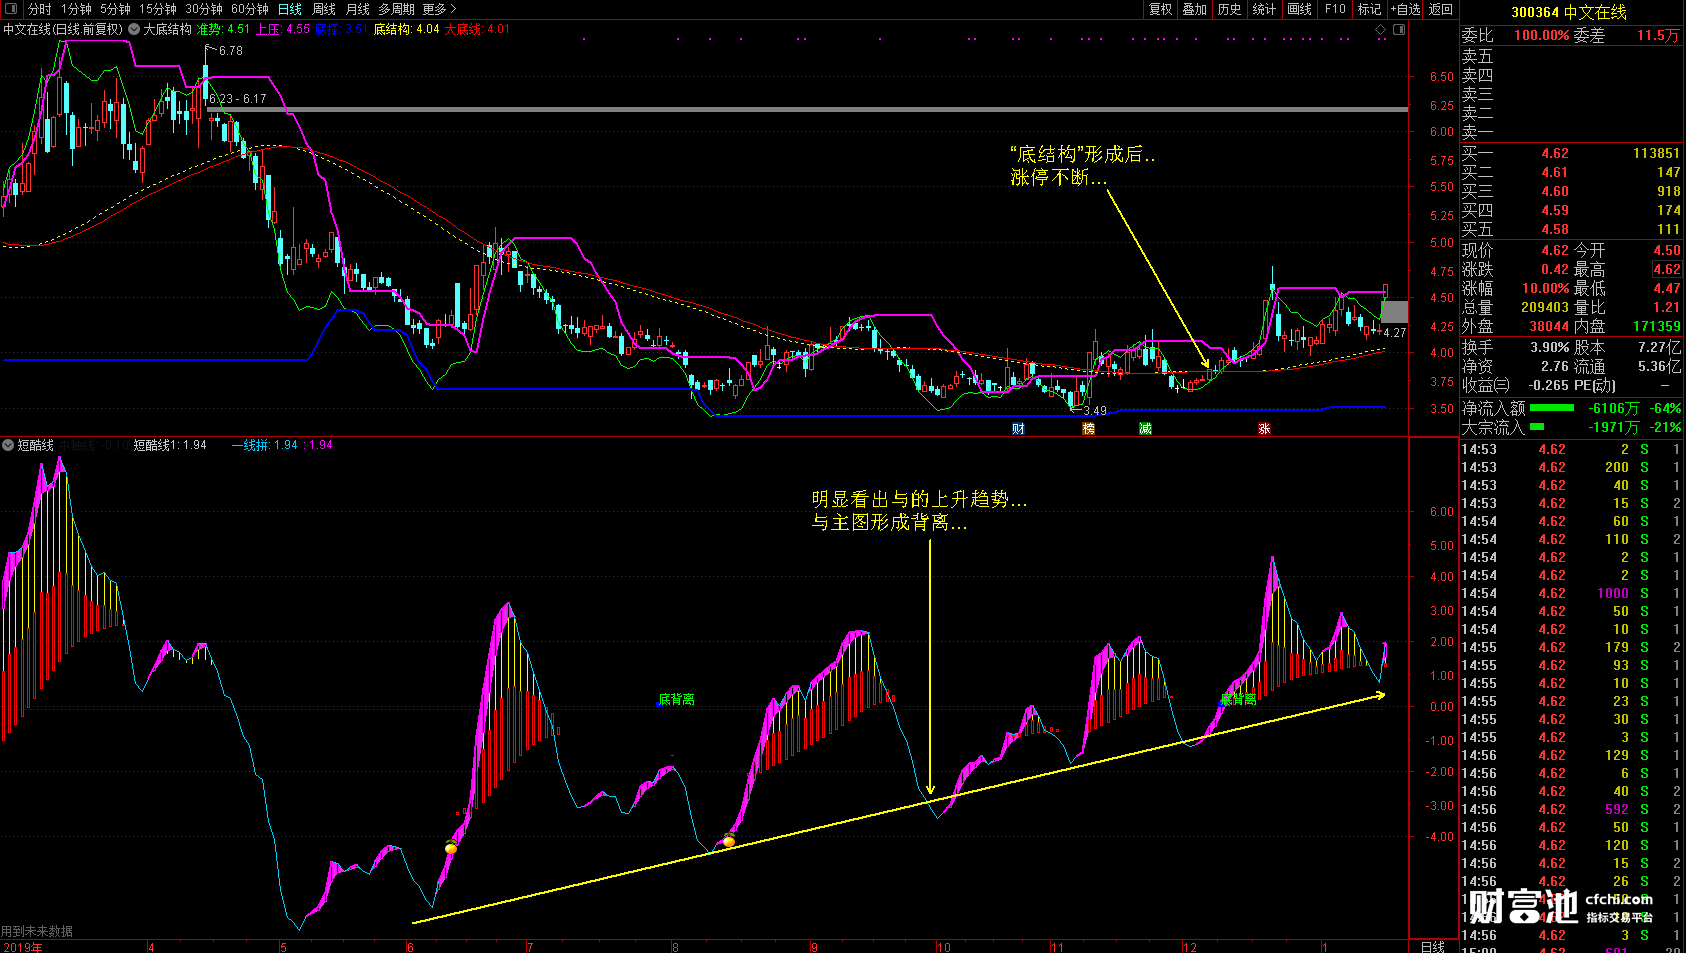Click the 净流入额 green bar

pyautogui.click(x=1552, y=407)
